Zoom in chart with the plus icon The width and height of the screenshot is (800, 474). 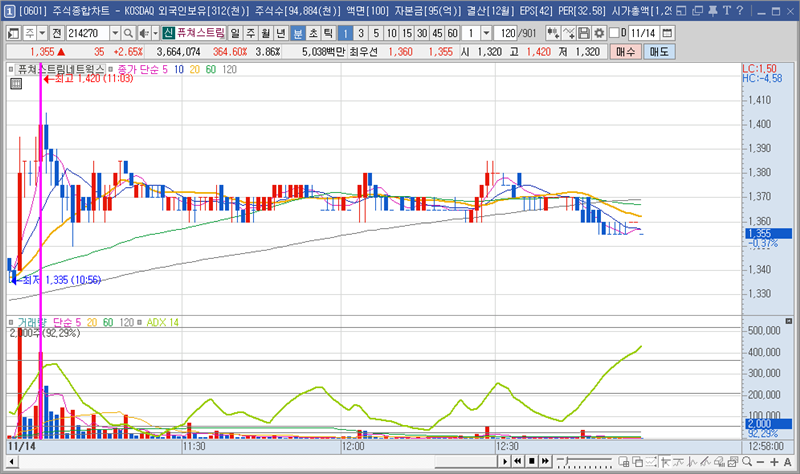pyautogui.click(x=775, y=463)
